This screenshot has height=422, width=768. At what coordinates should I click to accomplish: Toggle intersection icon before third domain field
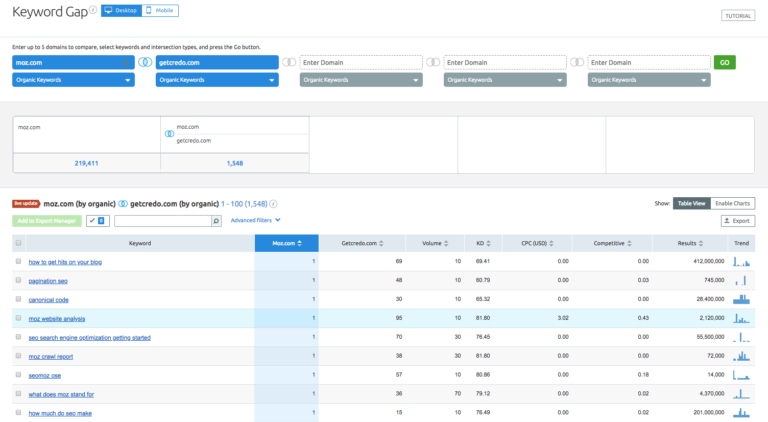pos(289,62)
